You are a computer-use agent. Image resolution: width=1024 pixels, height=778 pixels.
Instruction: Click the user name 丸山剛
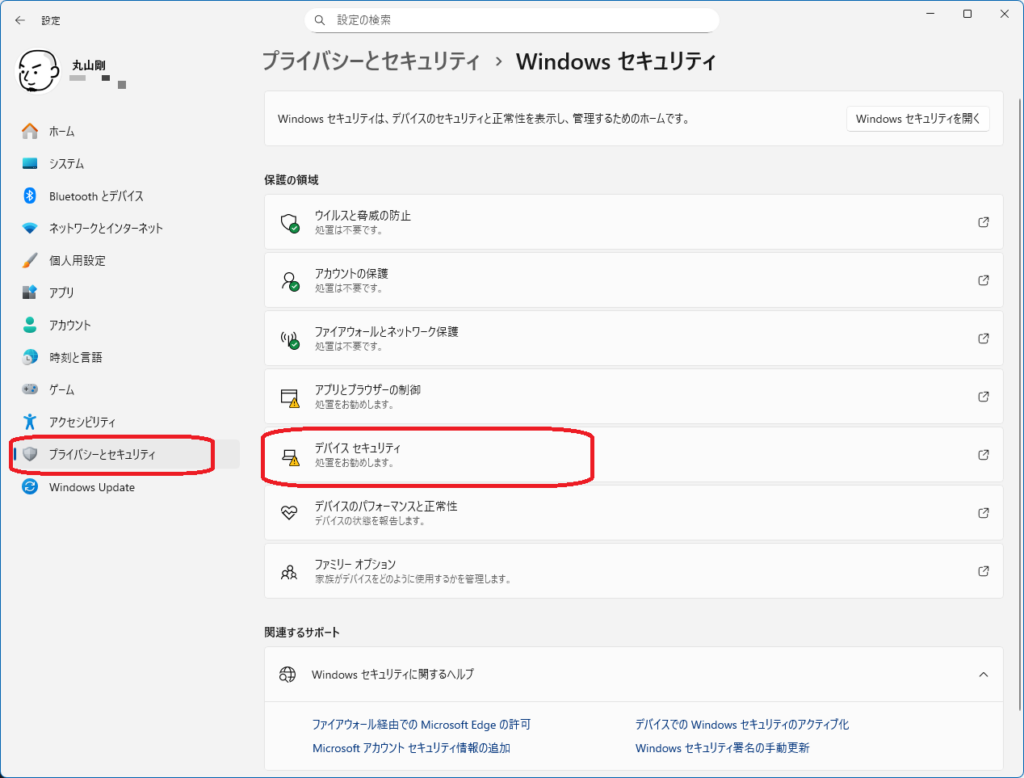click(x=88, y=65)
